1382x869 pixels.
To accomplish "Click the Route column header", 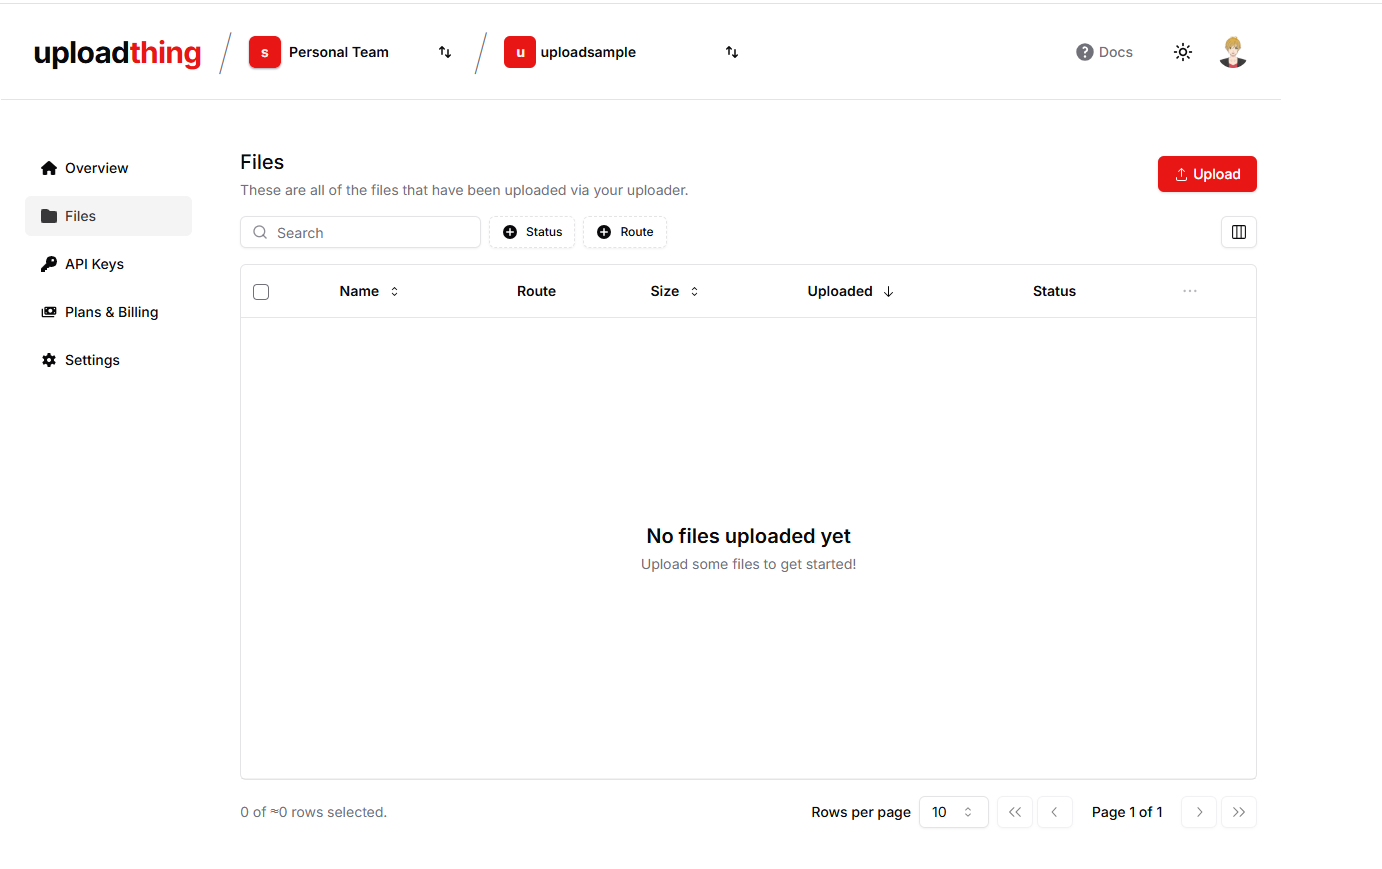I will pyautogui.click(x=536, y=291).
